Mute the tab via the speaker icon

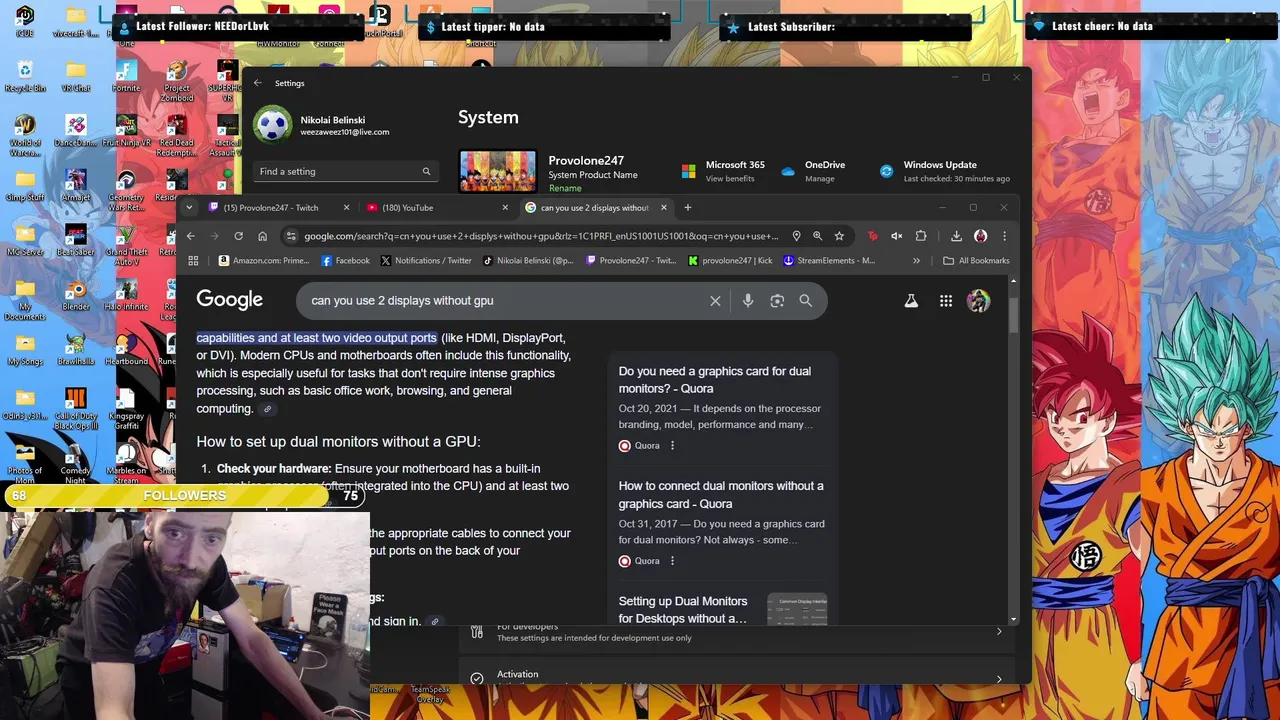[x=897, y=236]
